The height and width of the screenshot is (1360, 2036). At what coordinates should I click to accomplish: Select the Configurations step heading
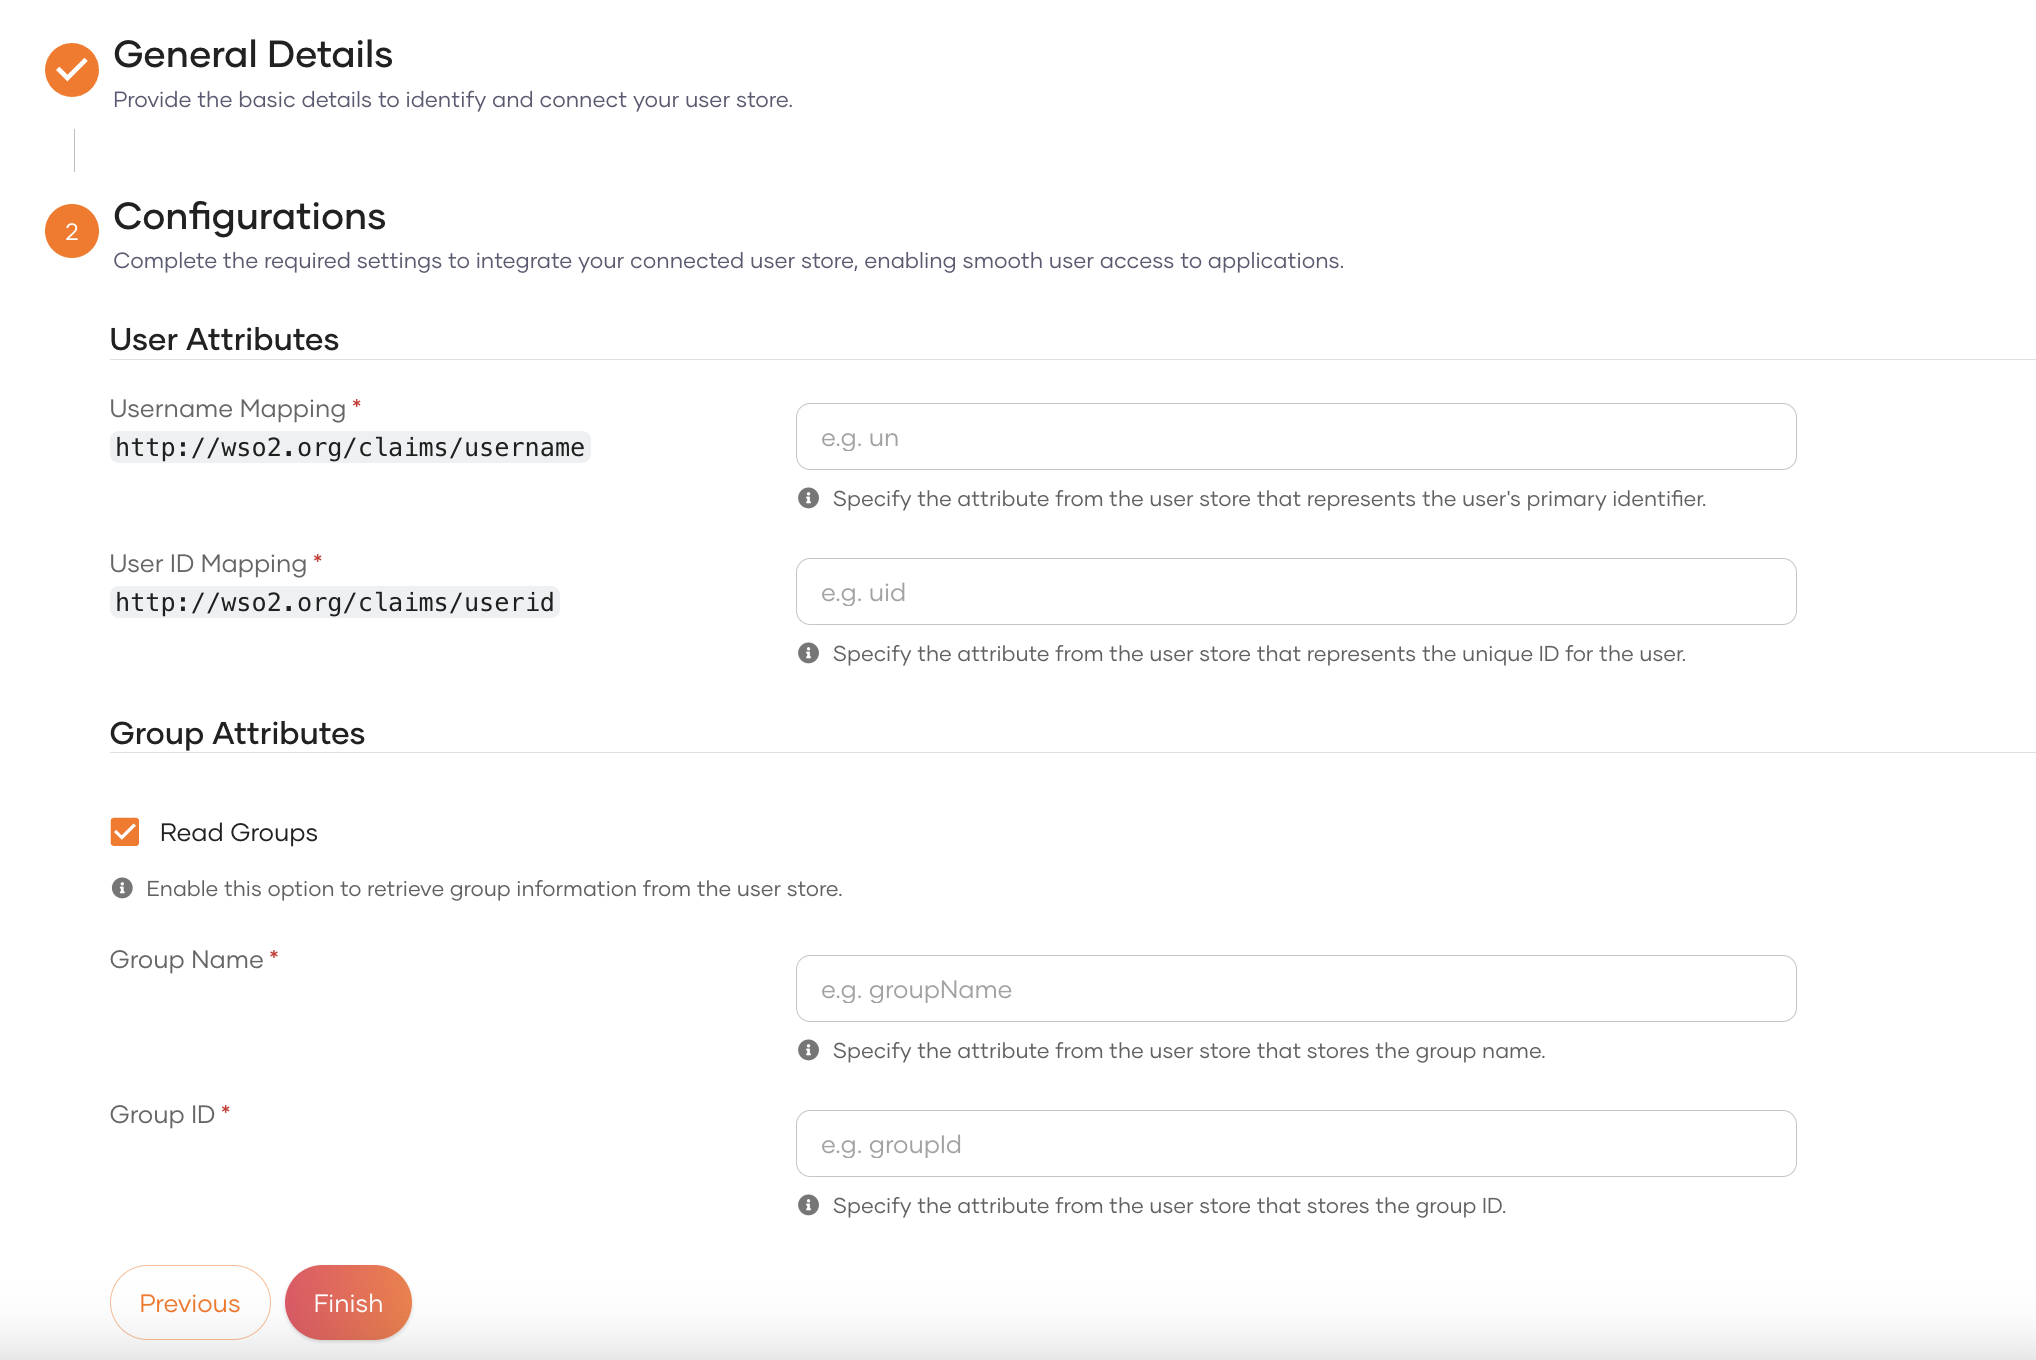[x=250, y=216]
